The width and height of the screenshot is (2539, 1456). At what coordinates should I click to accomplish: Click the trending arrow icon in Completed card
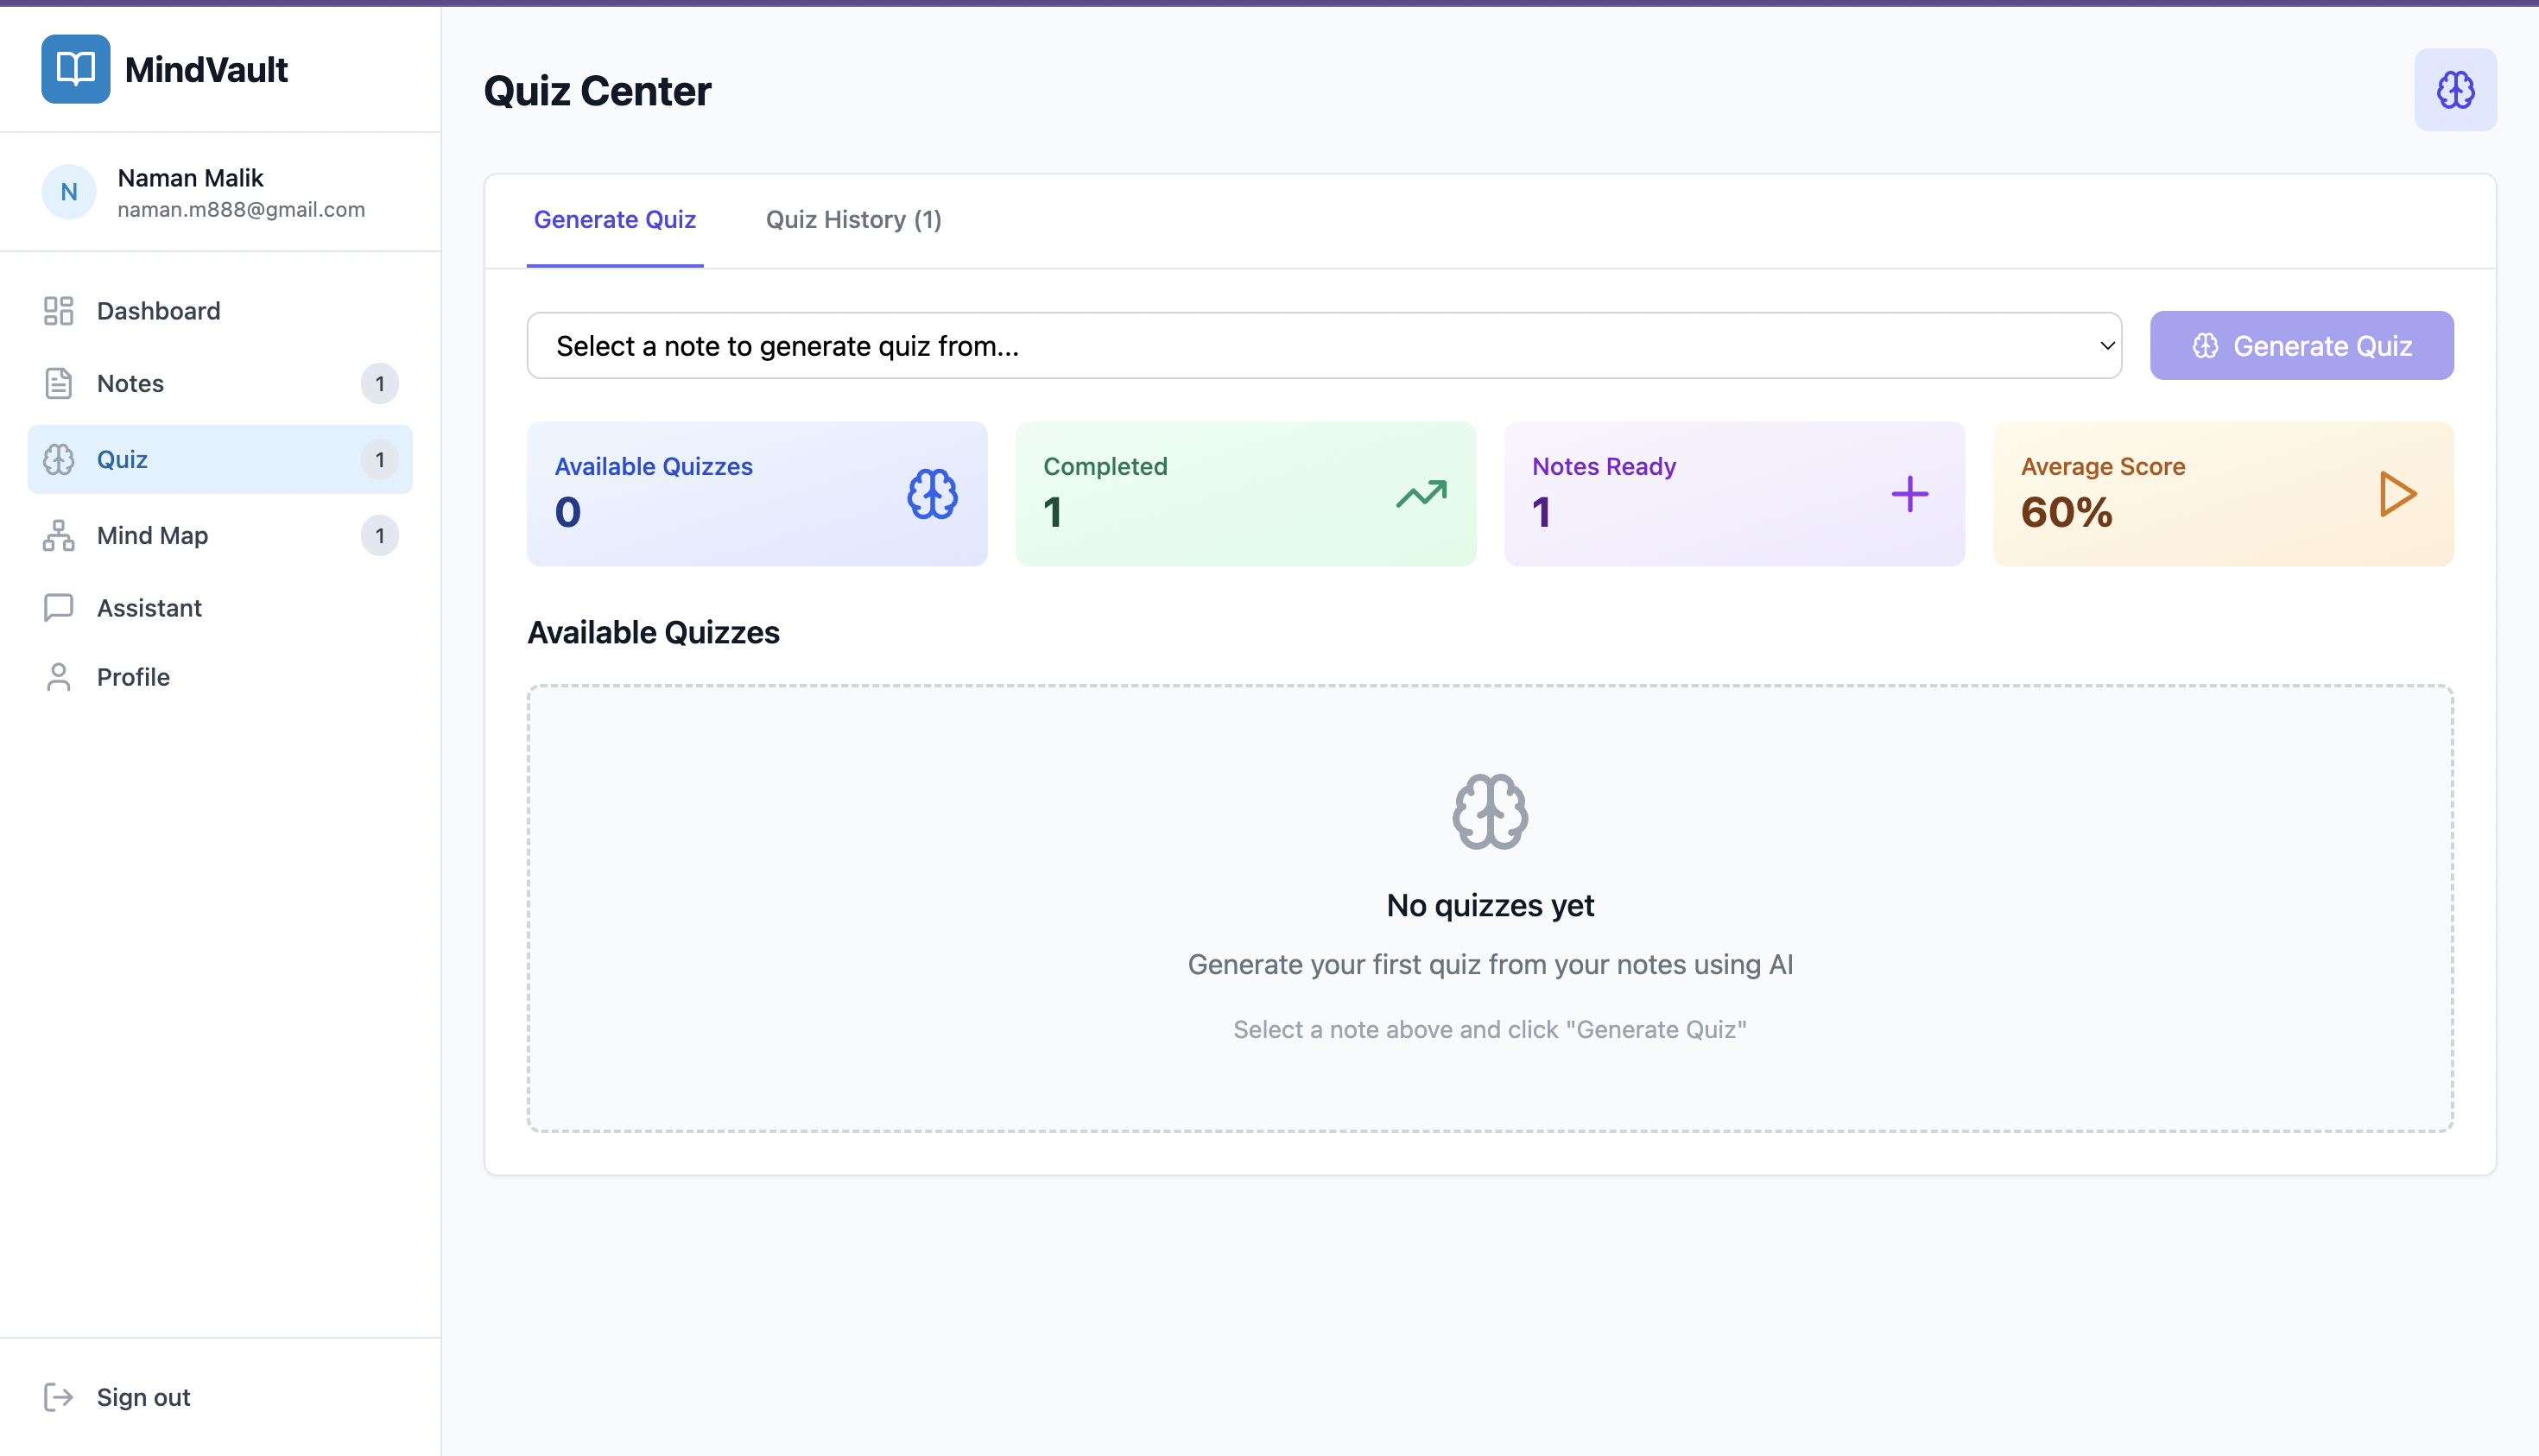tap(1421, 494)
